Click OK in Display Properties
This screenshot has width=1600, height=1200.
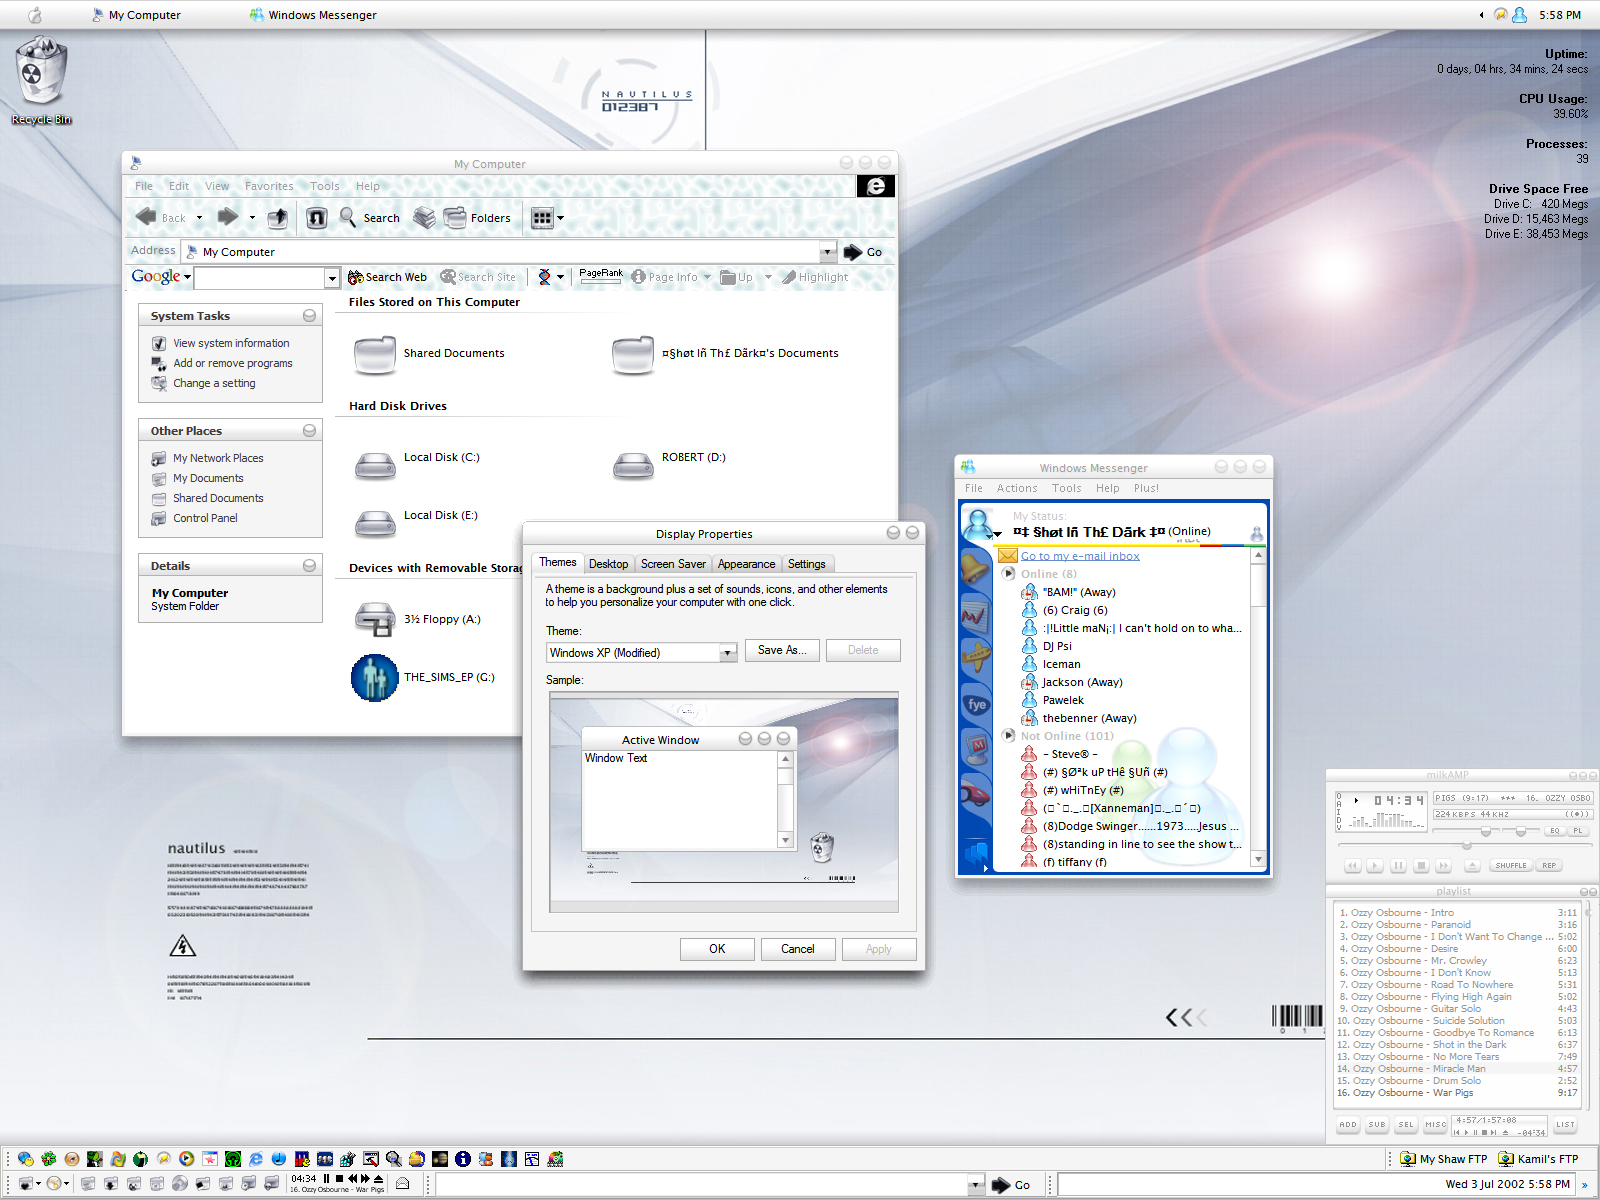click(717, 949)
